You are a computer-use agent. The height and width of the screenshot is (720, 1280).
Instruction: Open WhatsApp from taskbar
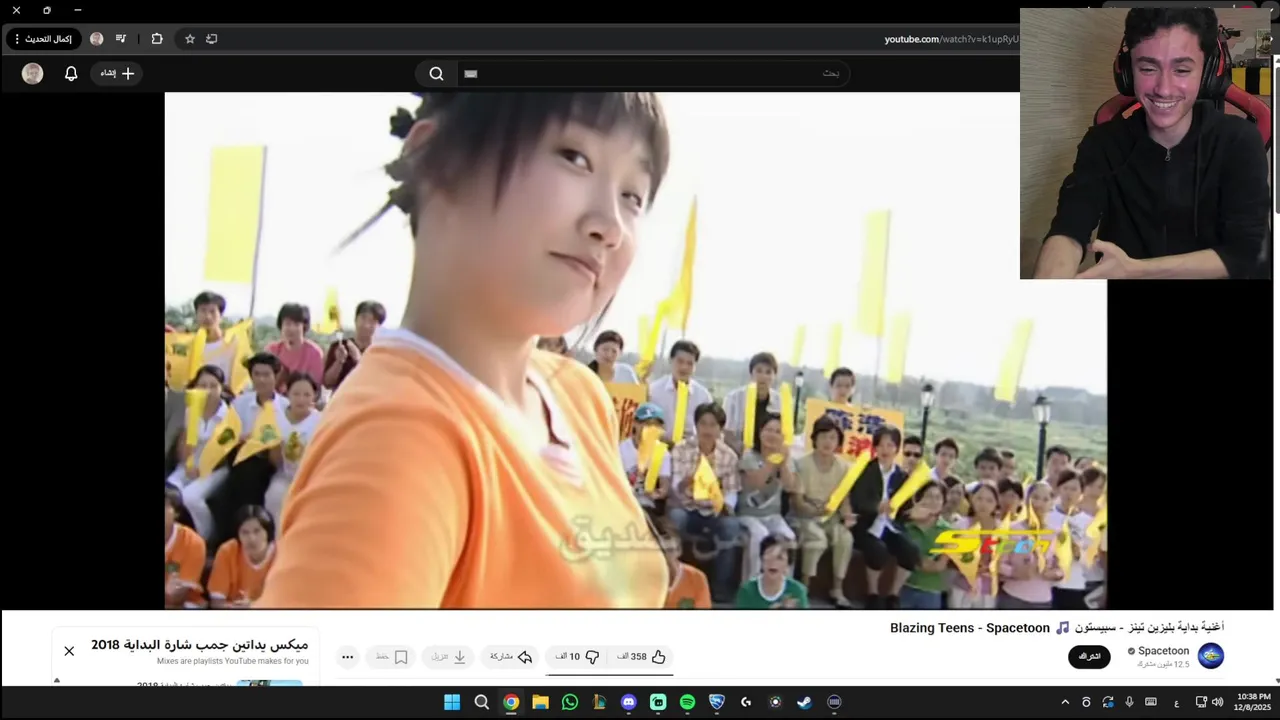[x=570, y=702]
